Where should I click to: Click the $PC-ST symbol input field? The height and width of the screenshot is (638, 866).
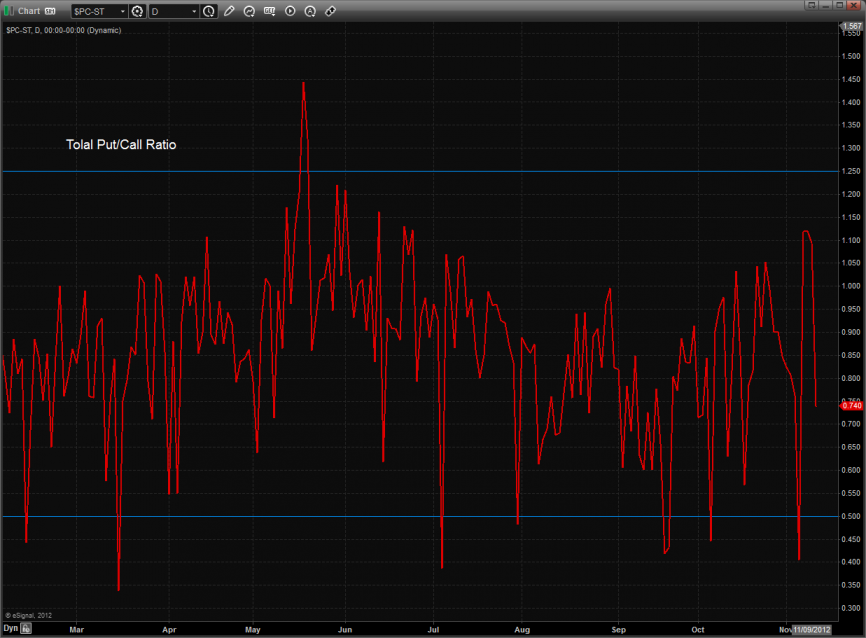click(95, 11)
